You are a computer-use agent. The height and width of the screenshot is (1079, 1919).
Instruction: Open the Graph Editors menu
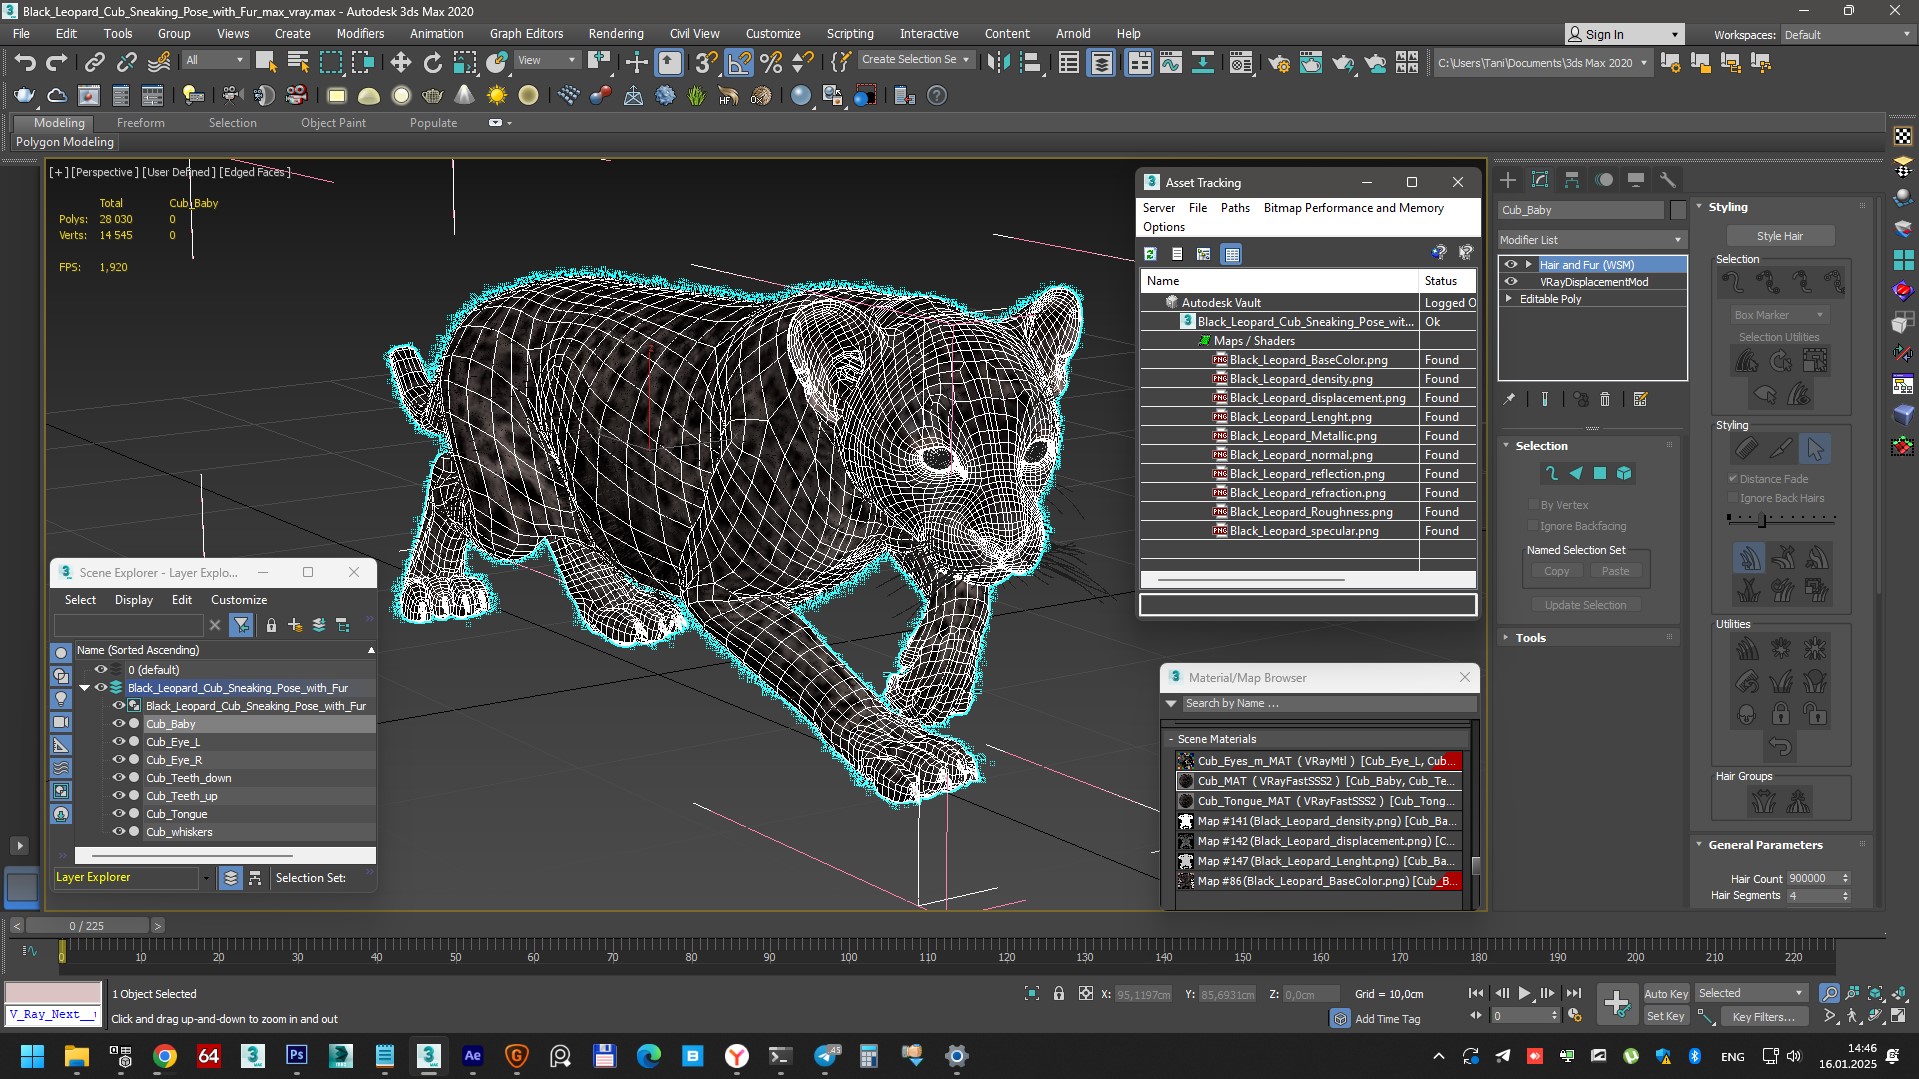tap(526, 33)
